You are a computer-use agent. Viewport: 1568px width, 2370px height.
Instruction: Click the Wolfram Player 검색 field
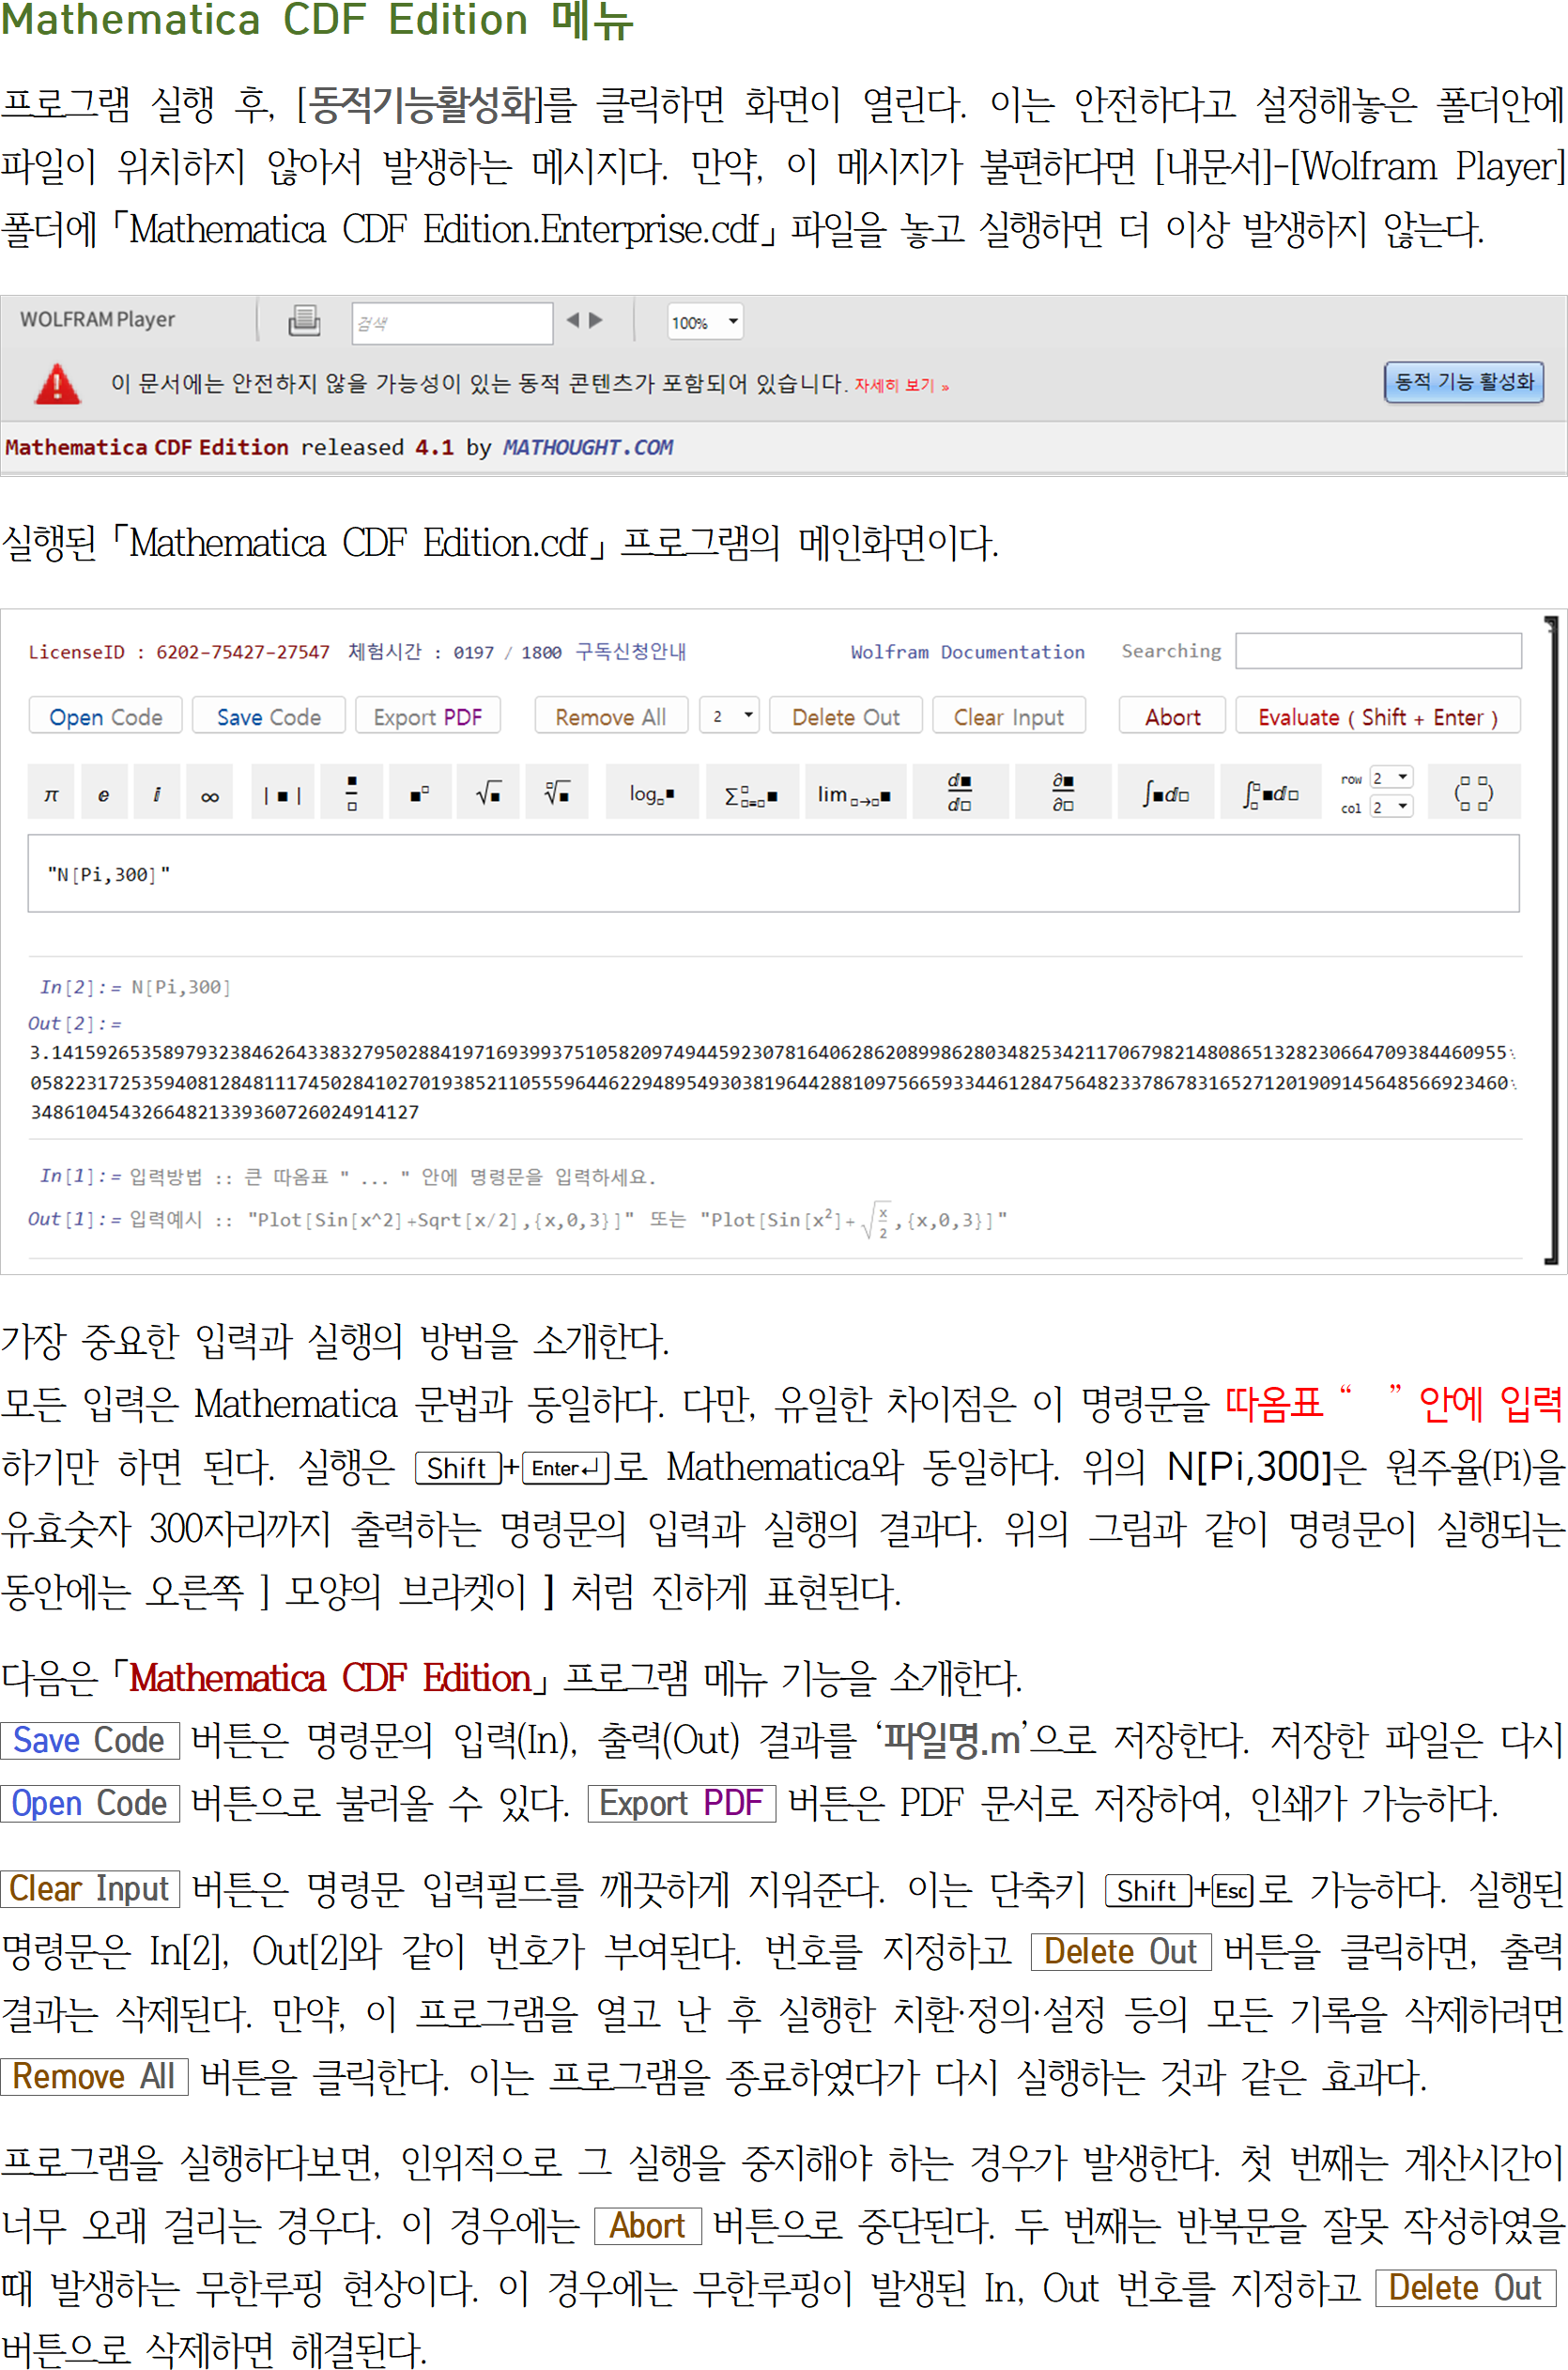tap(452, 323)
